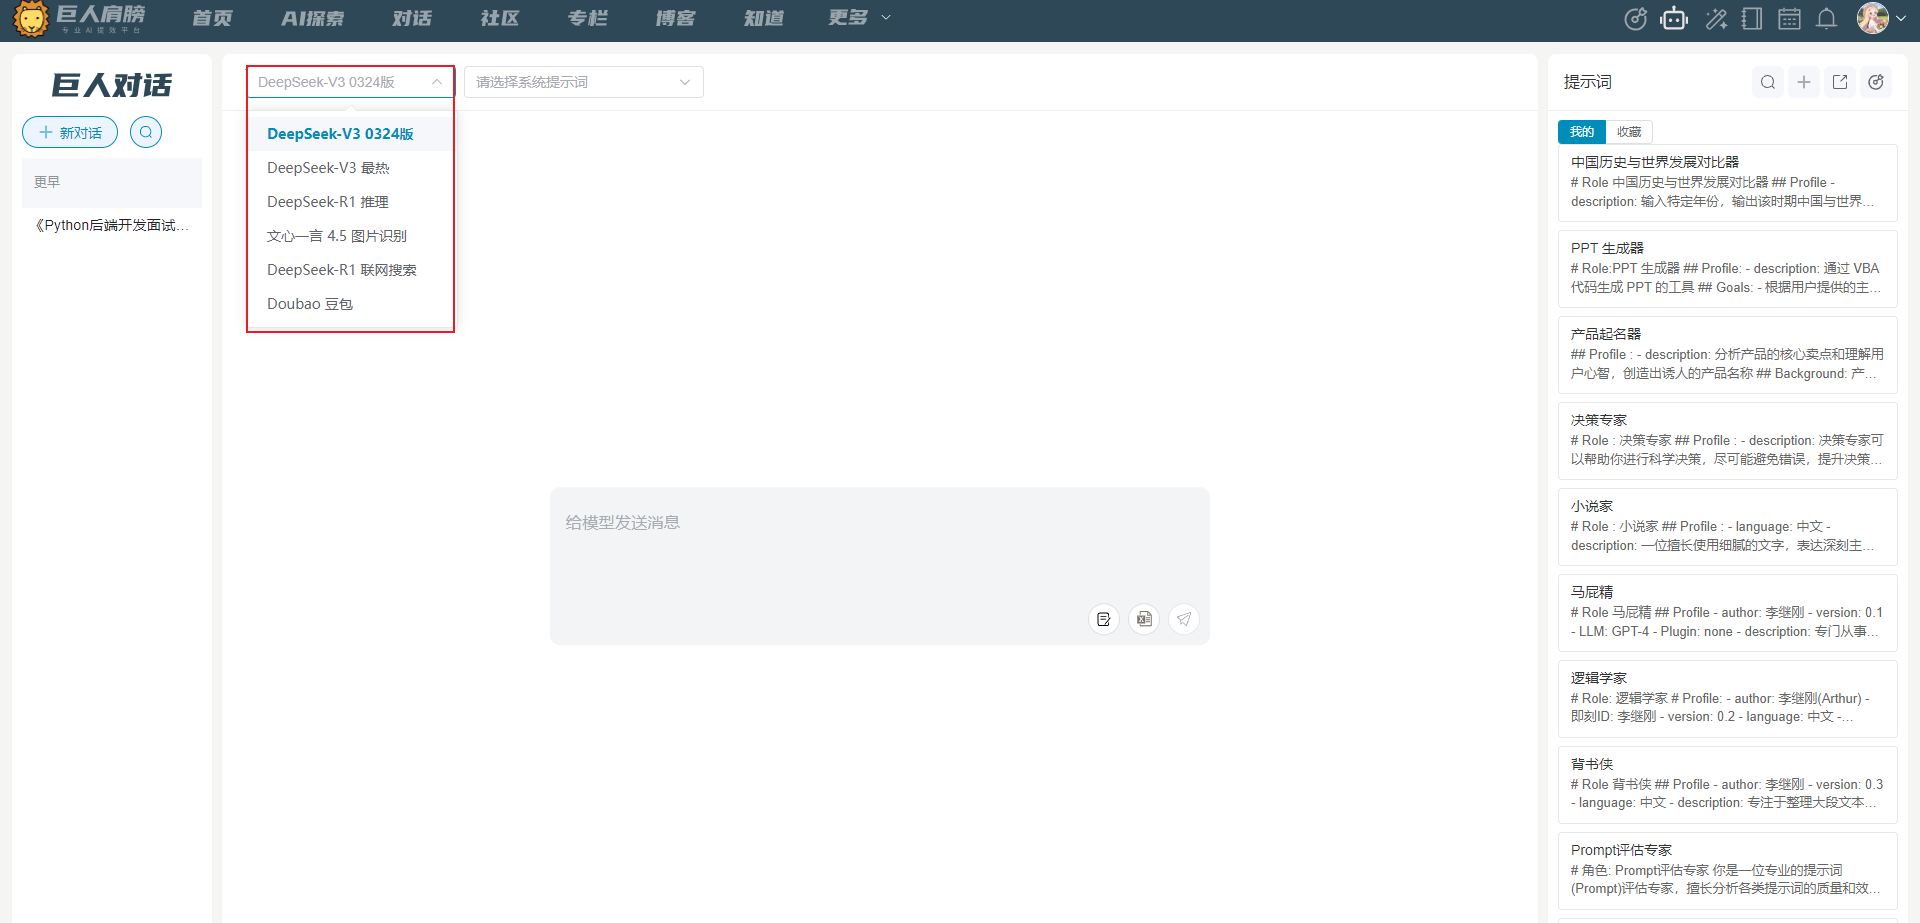The width and height of the screenshot is (1920, 923).
Task: Choose 文心一言 4.5 图片识别 option
Action: pyautogui.click(x=350, y=236)
